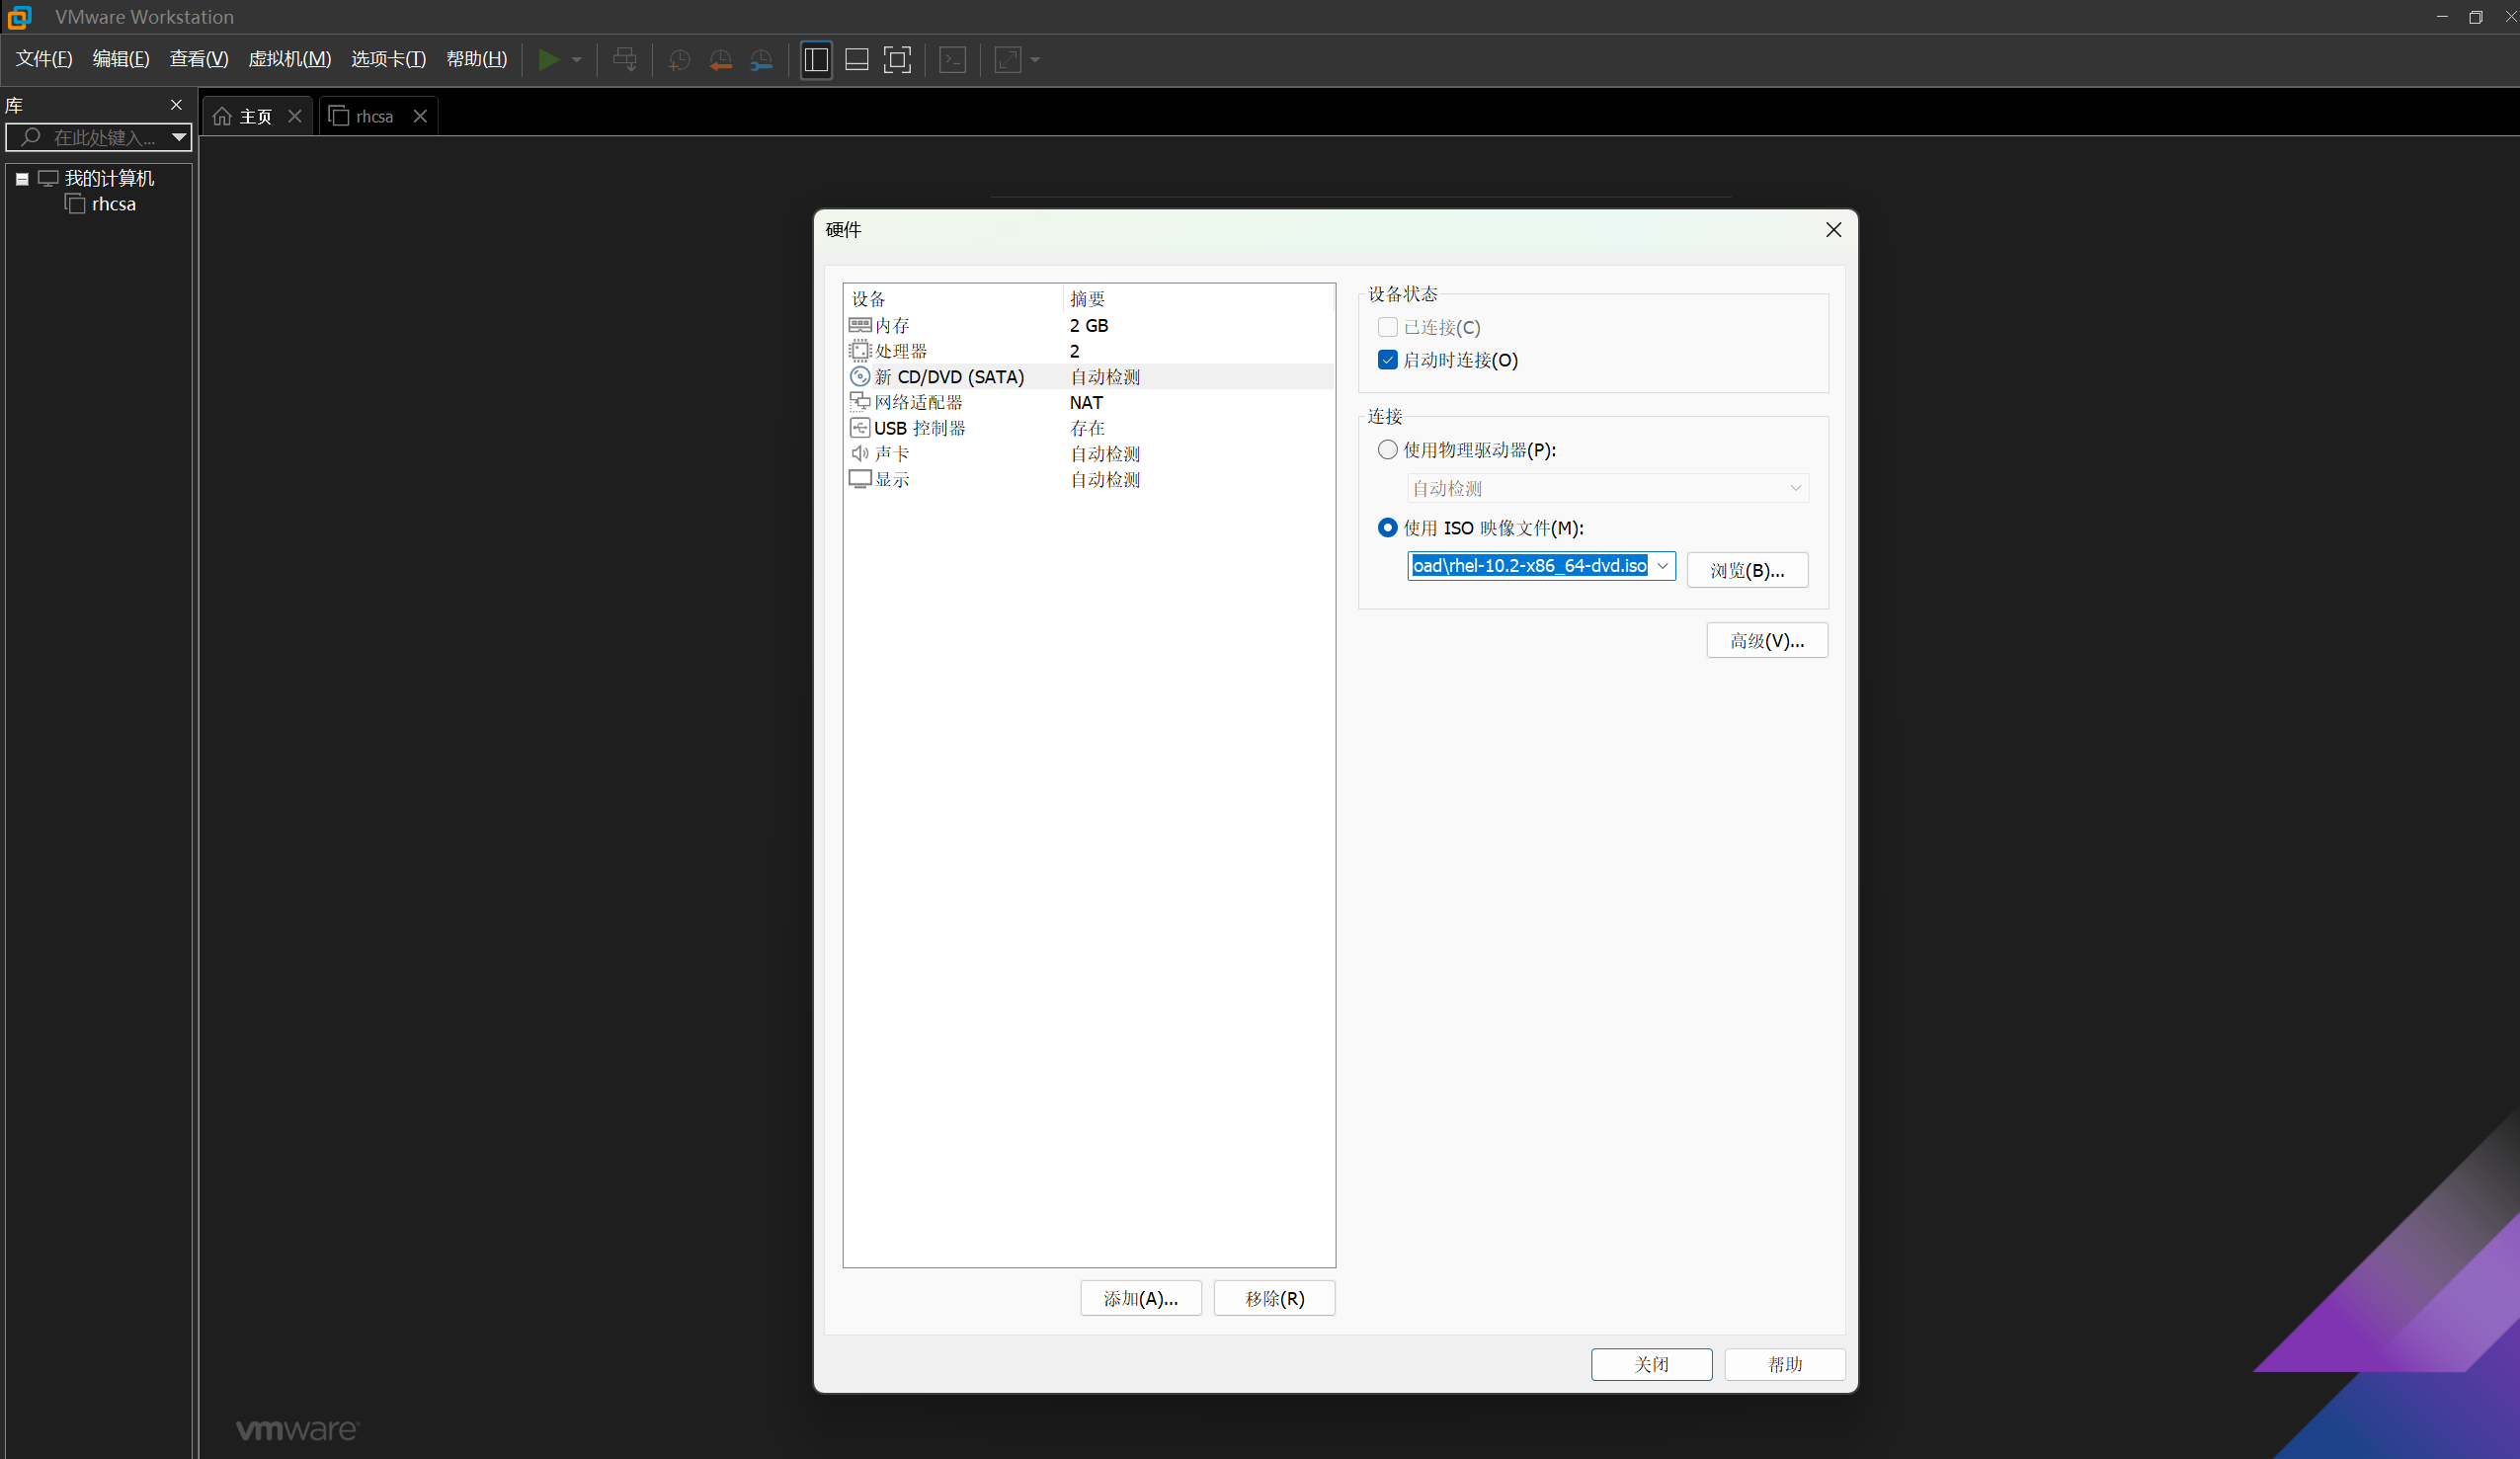The height and width of the screenshot is (1459, 2520).
Task: Click the stretch guest display icon
Action: coord(1008,60)
